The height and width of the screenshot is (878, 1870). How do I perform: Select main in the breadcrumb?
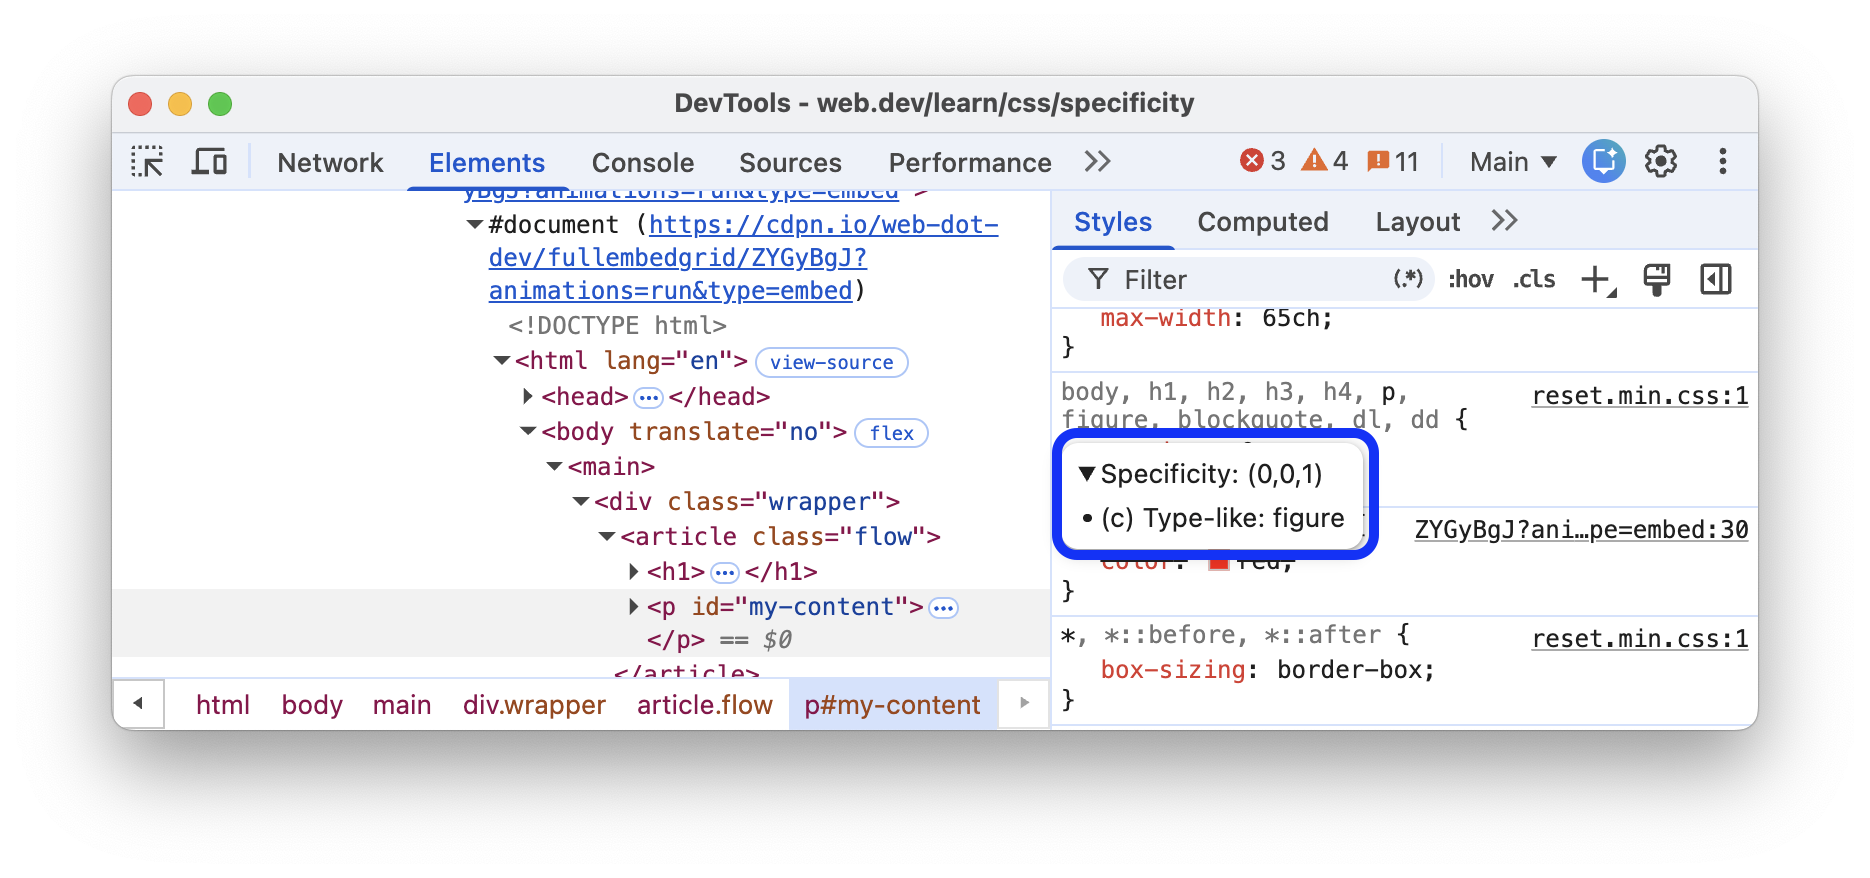point(402,705)
